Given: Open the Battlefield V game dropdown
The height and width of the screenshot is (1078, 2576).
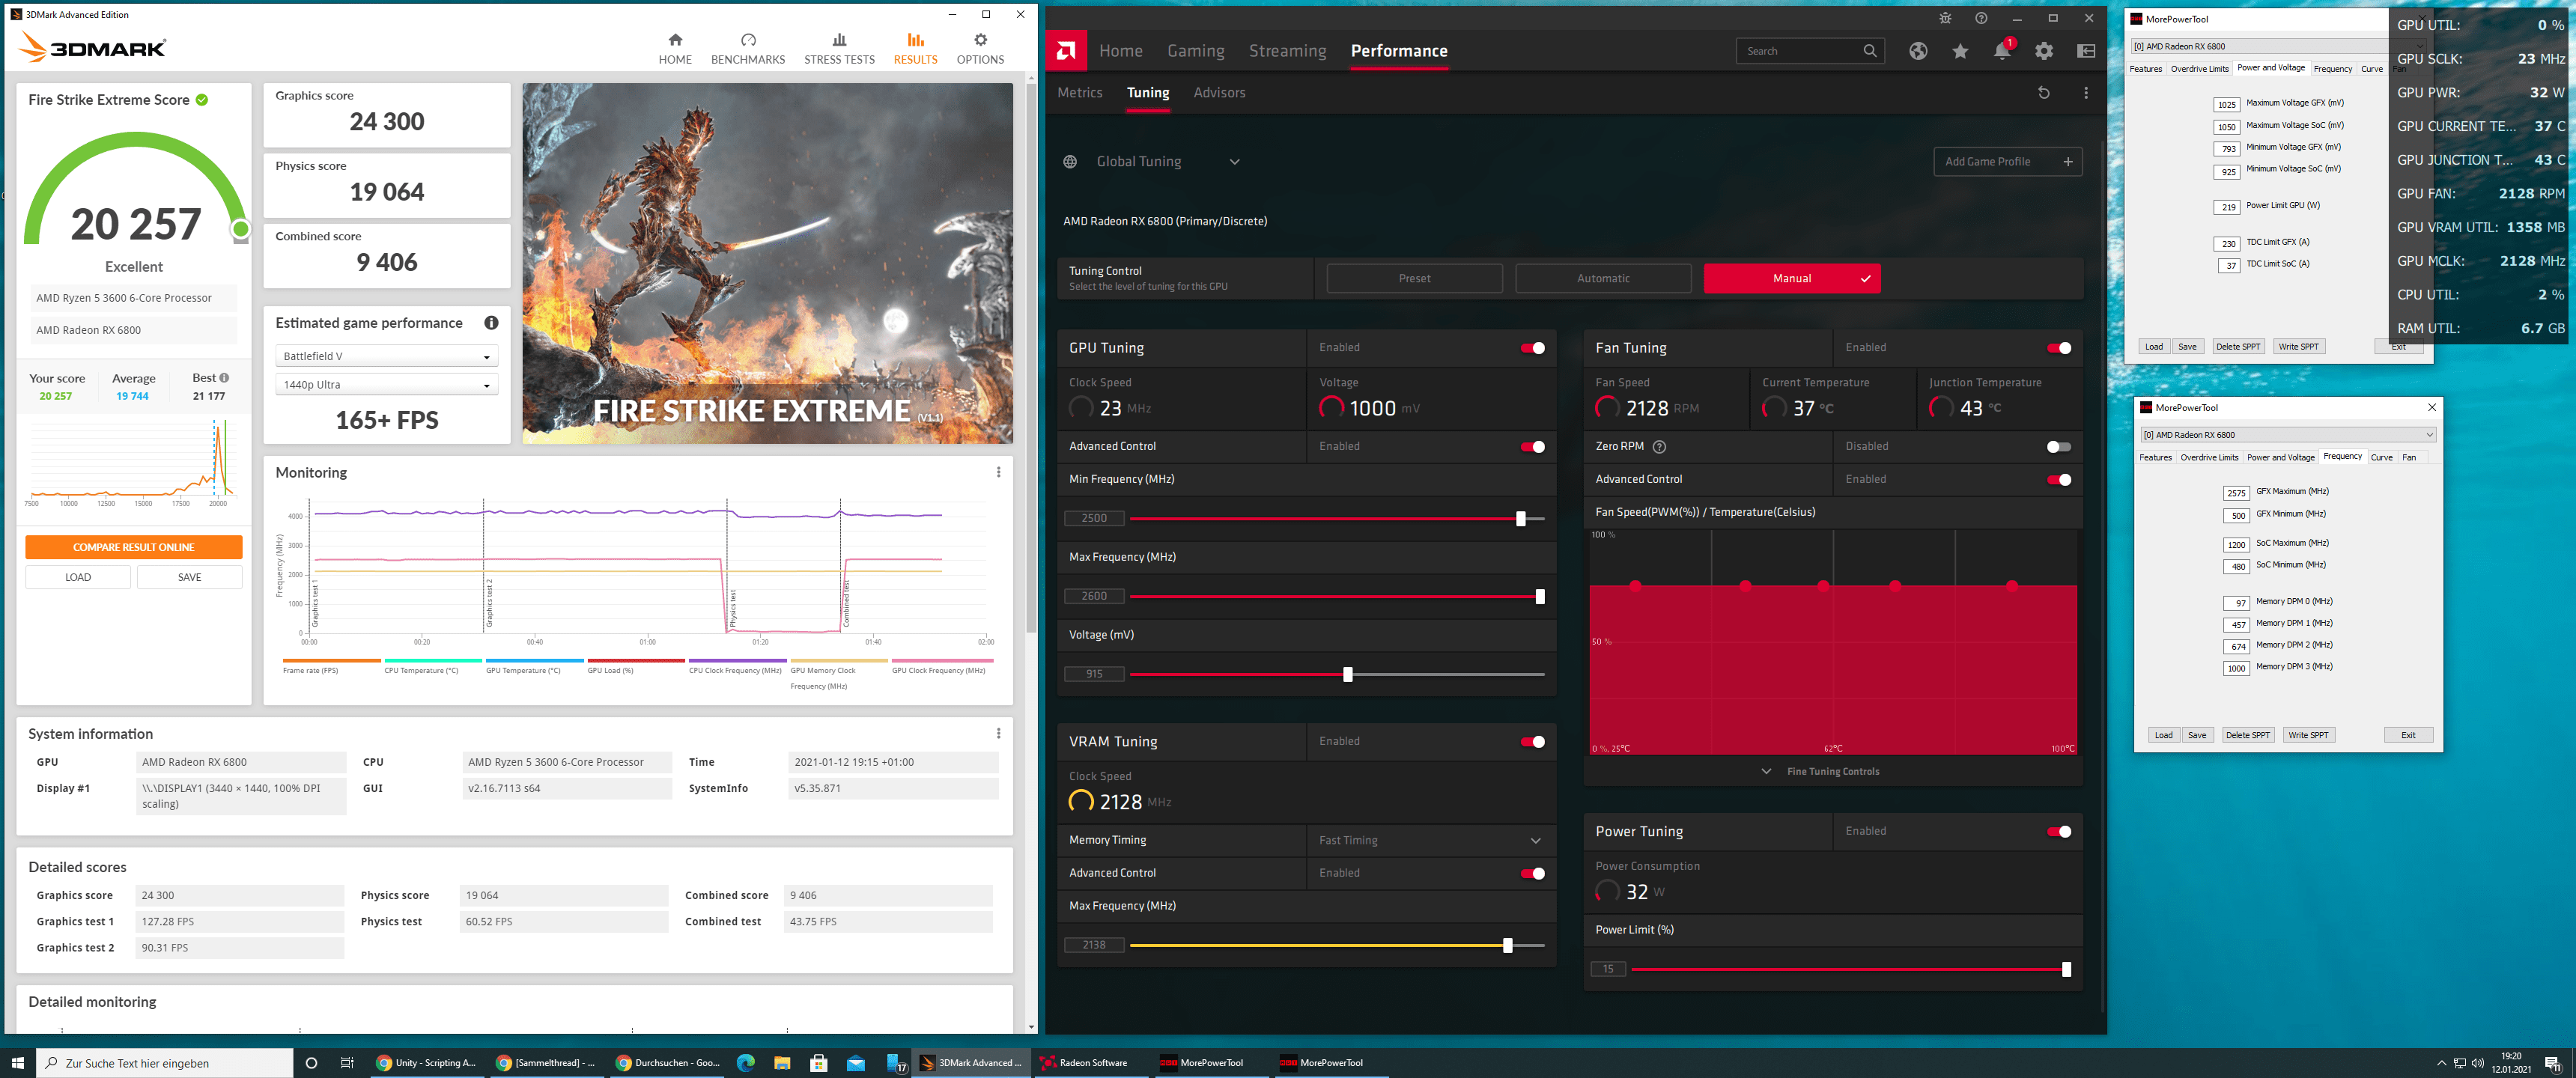Looking at the screenshot, I should (387, 356).
